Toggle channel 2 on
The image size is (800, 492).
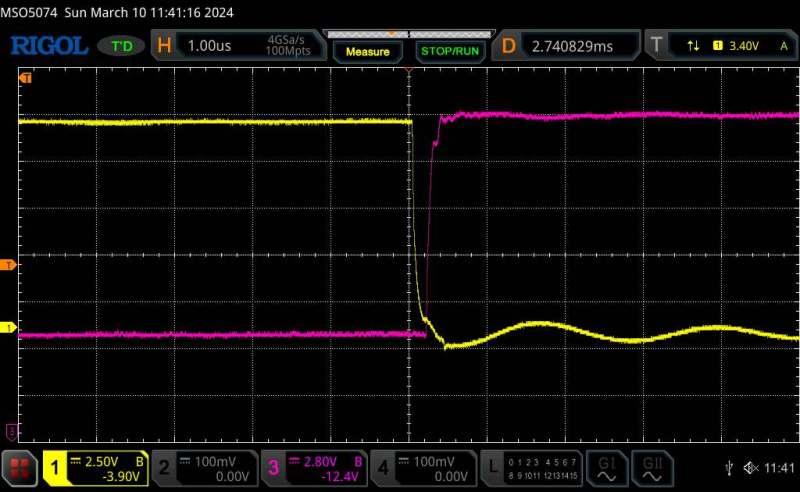click(x=205, y=467)
